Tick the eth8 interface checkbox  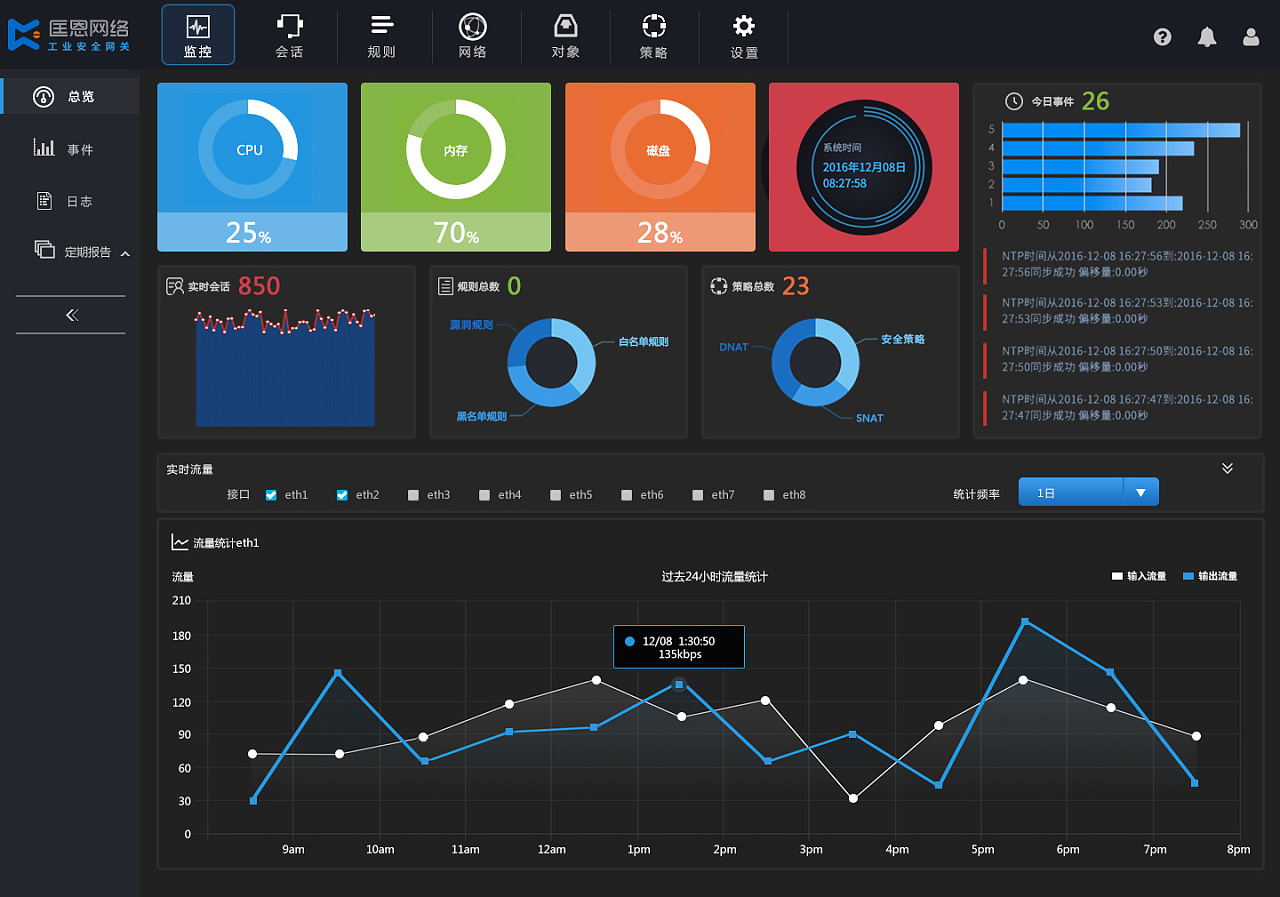pyautogui.click(x=769, y=495)
